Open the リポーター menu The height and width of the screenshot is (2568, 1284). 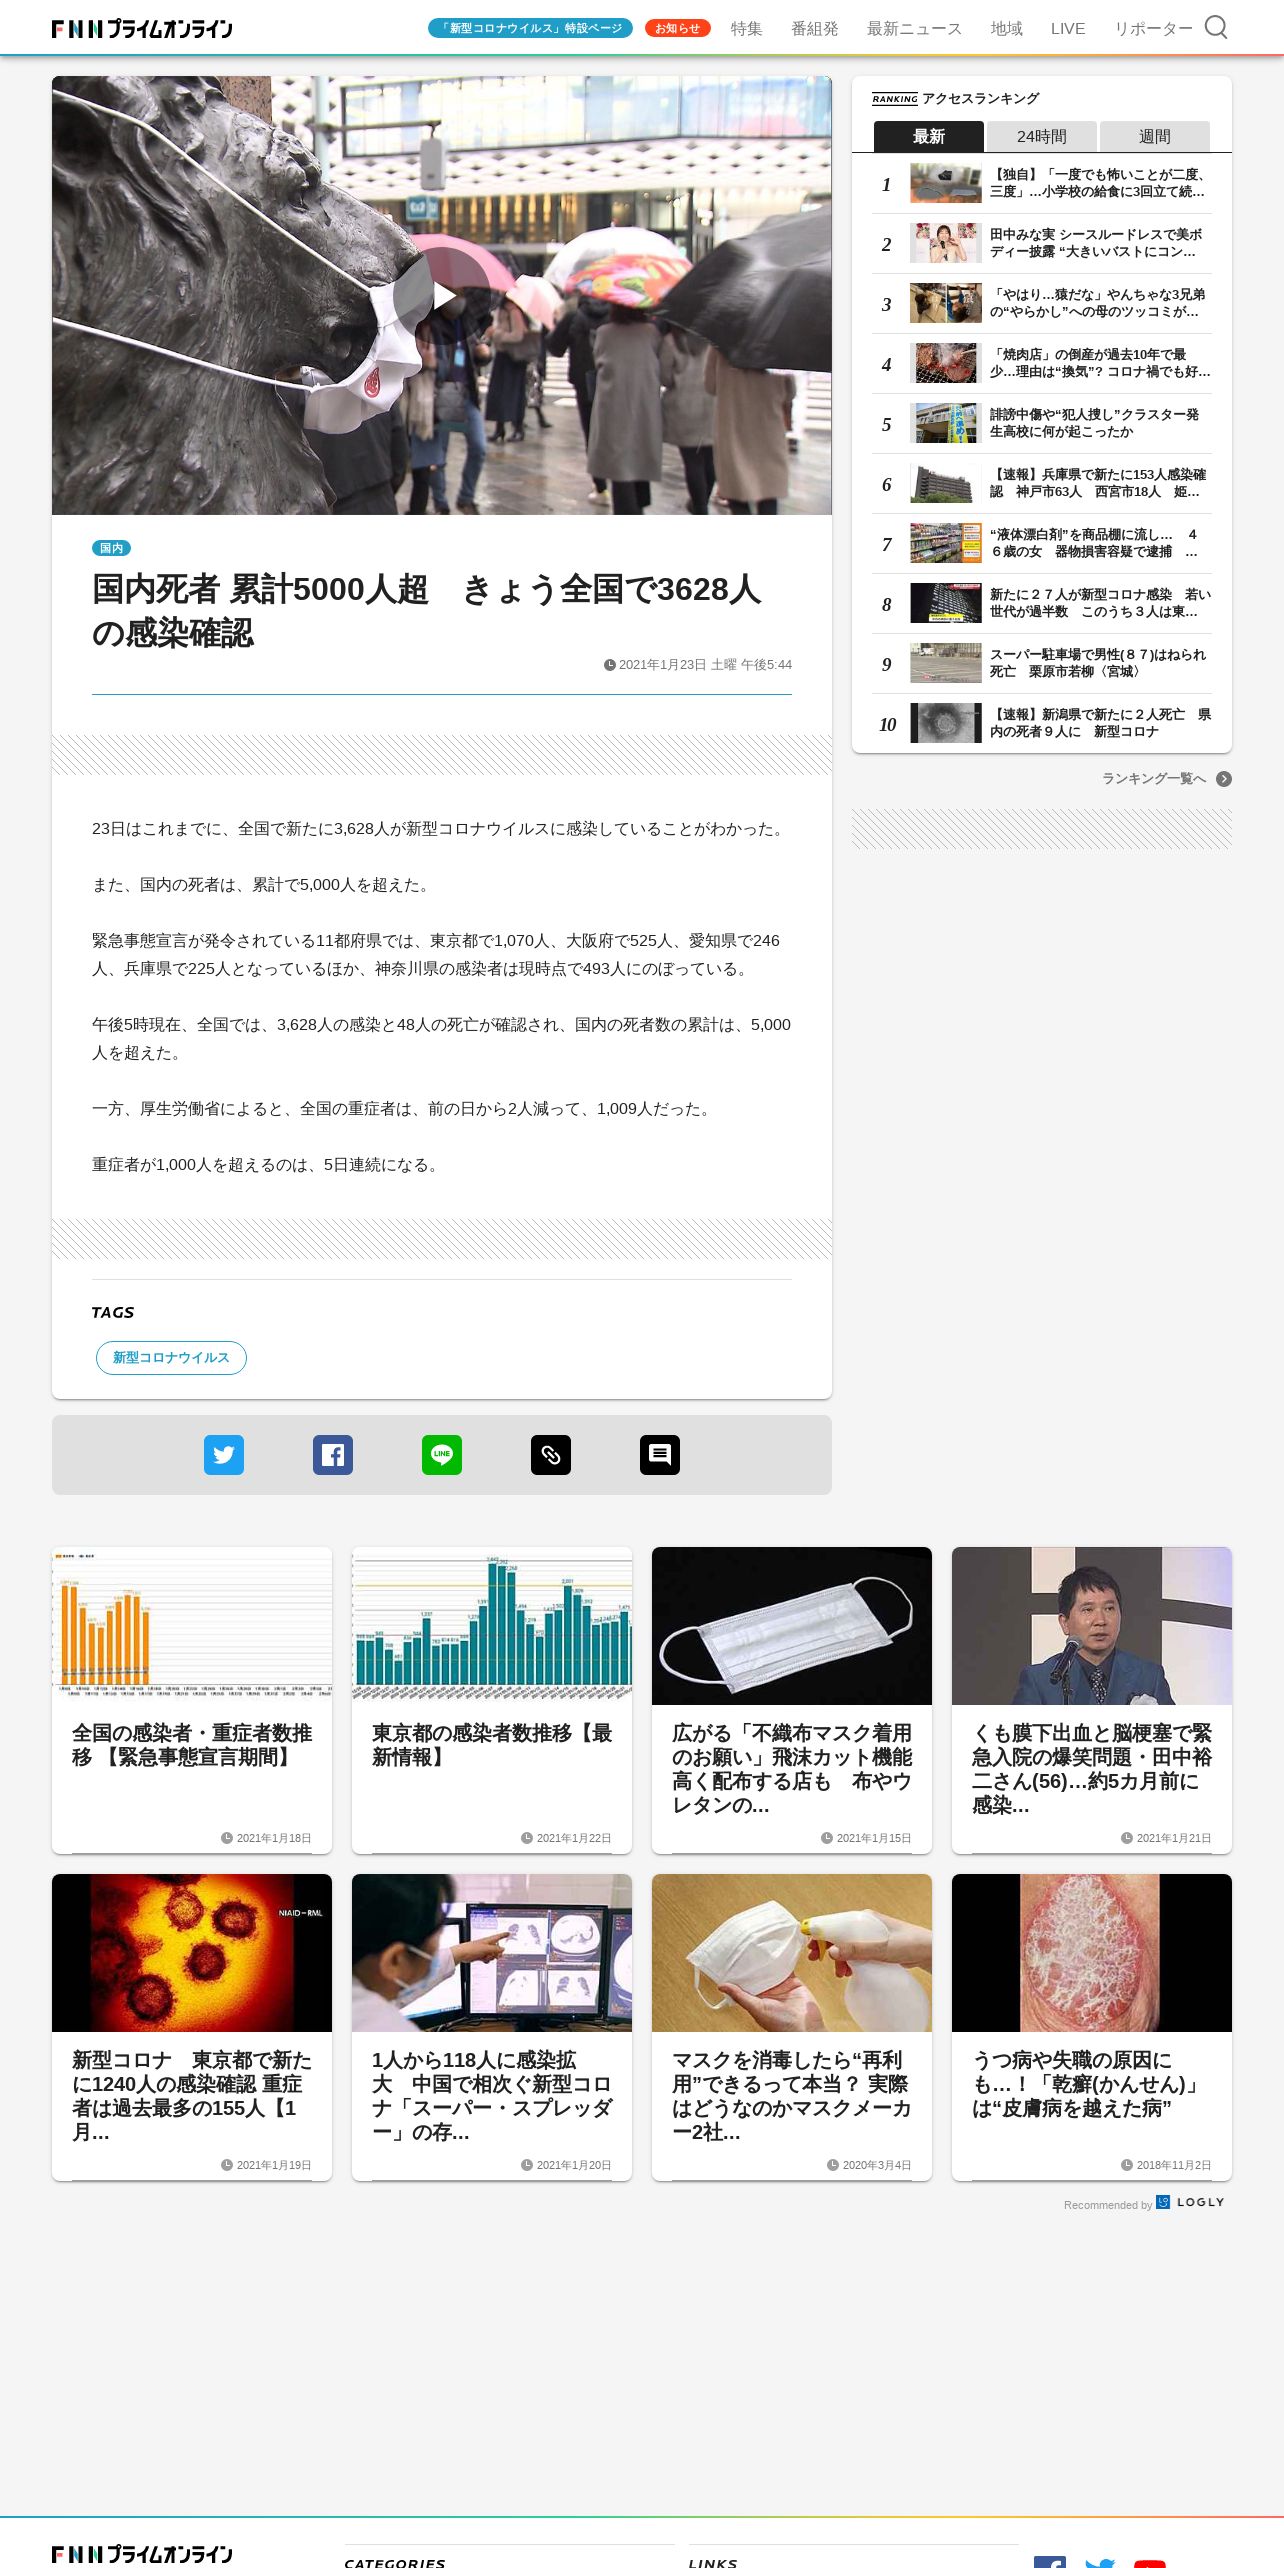tap(1153, 29)
